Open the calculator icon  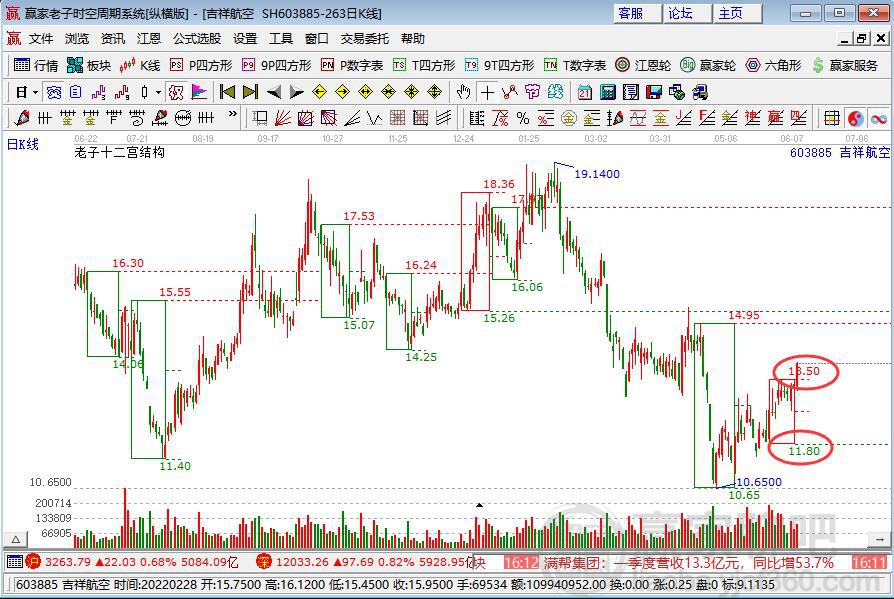(x=608, y=92)
